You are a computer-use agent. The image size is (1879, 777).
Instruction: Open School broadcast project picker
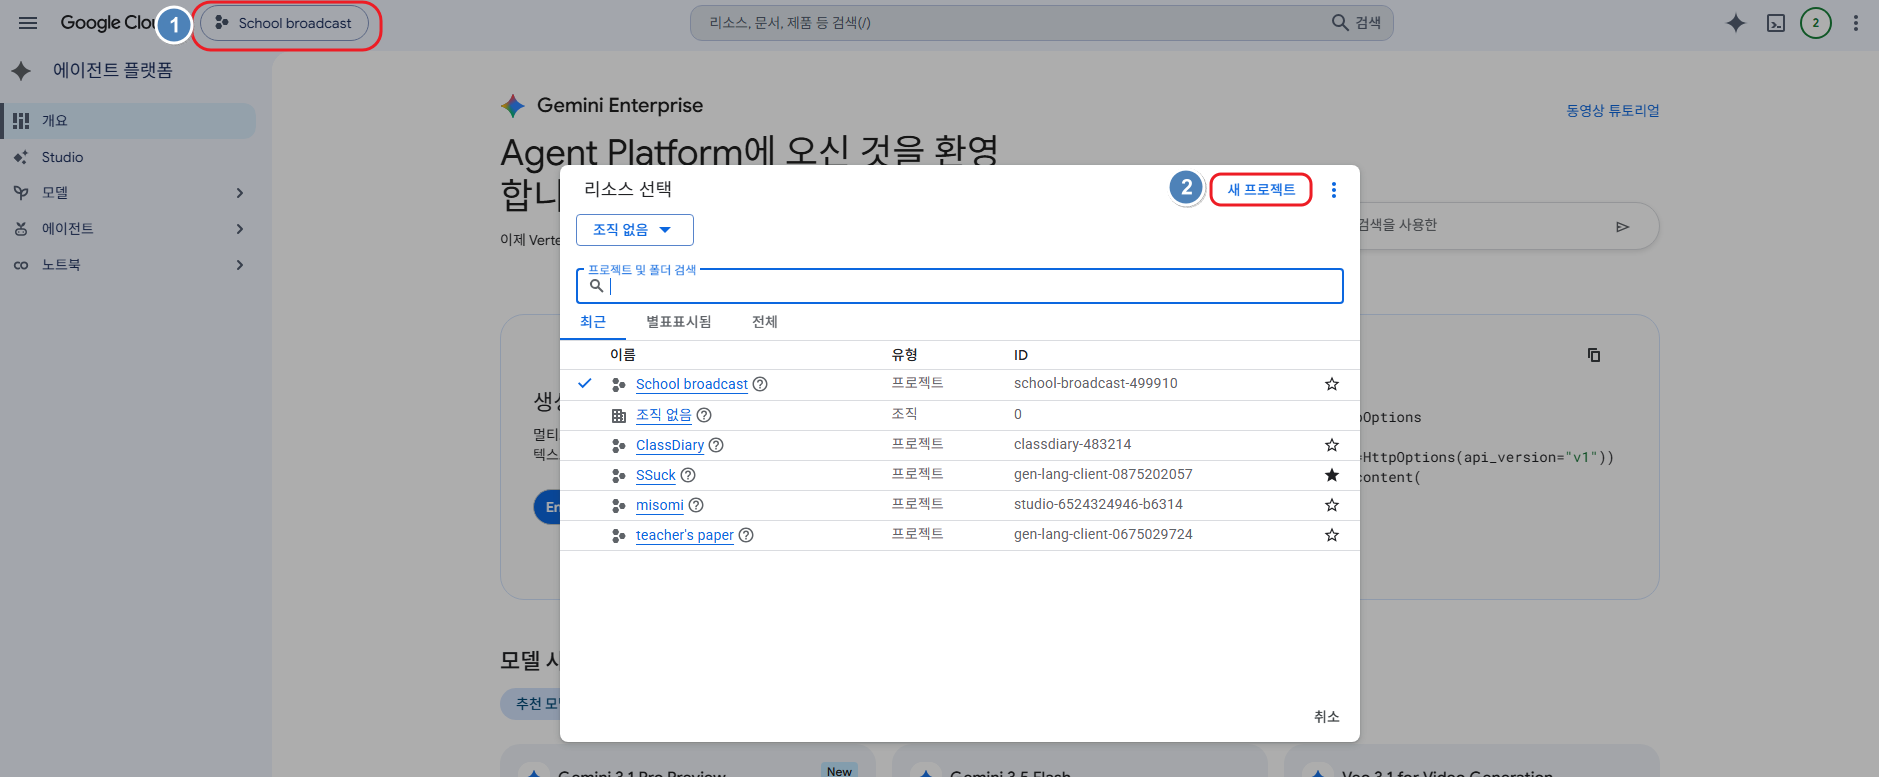[x=284, y=23]
